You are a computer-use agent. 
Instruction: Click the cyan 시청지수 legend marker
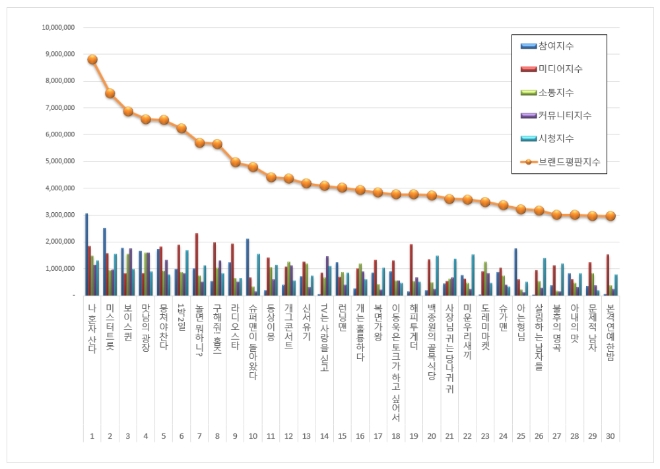click(528, 139)
